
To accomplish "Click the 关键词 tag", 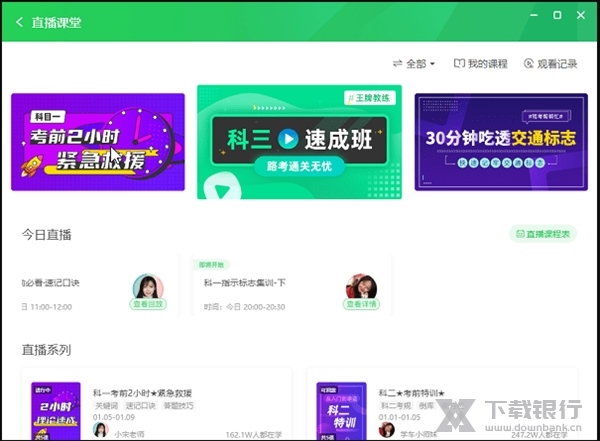I will pyautogui.click(x=106, y=405).
